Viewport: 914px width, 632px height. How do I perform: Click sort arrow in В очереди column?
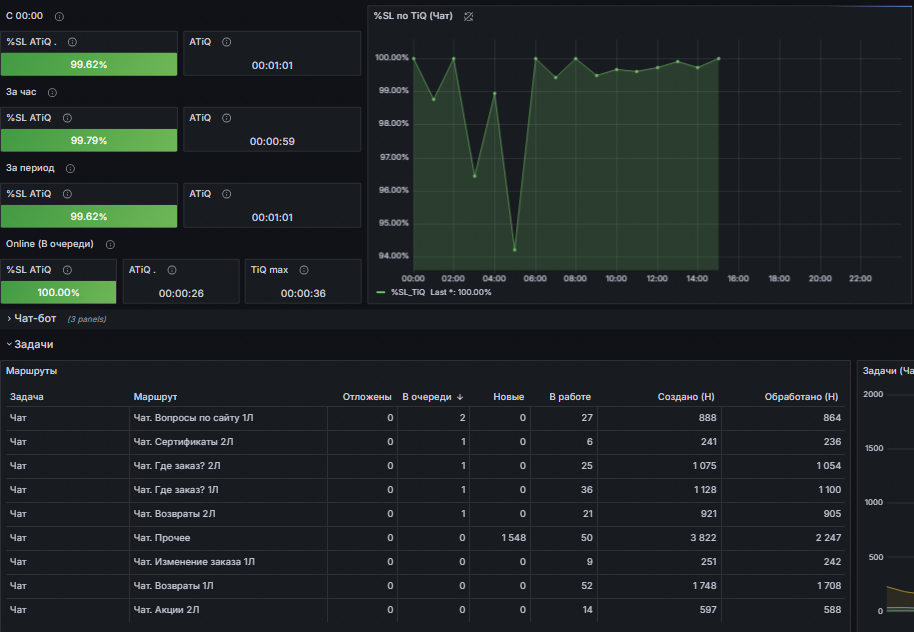tap(460, 397)
